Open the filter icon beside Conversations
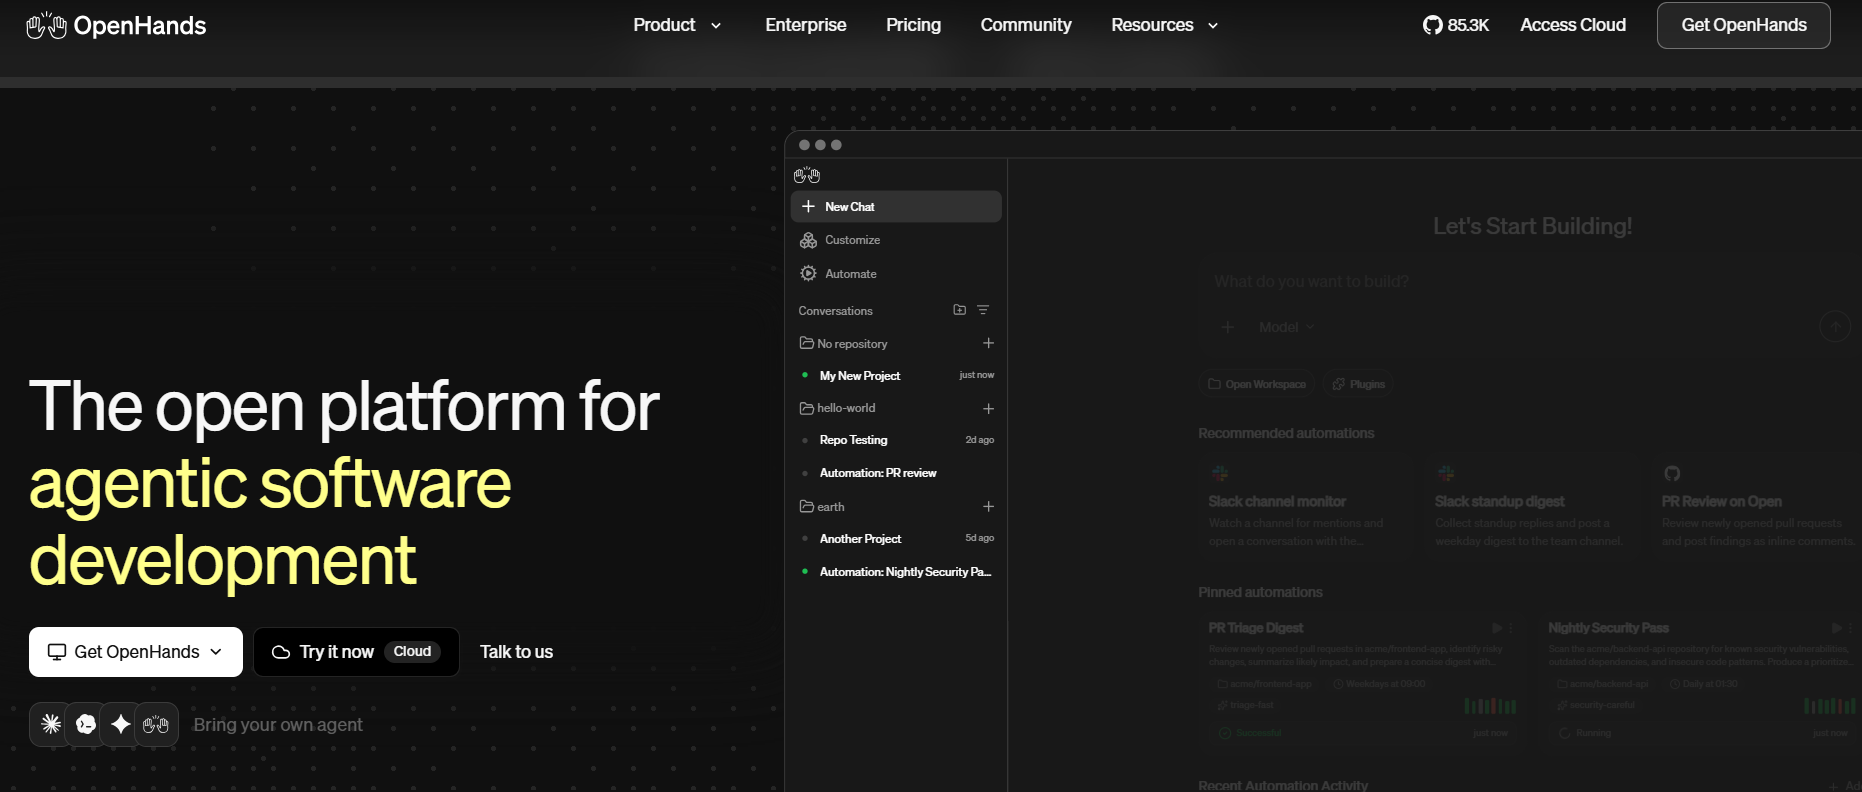Viewport: 1862px width, 792px height. pyautogui.click(x=983, y=310)
